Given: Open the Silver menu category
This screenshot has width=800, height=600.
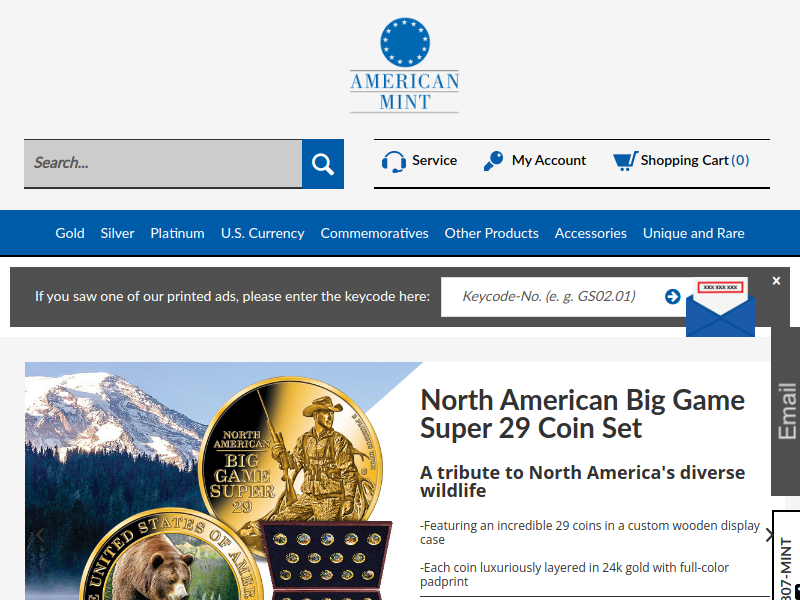Looking at the screenshot, I should click(x=117, y=233).
